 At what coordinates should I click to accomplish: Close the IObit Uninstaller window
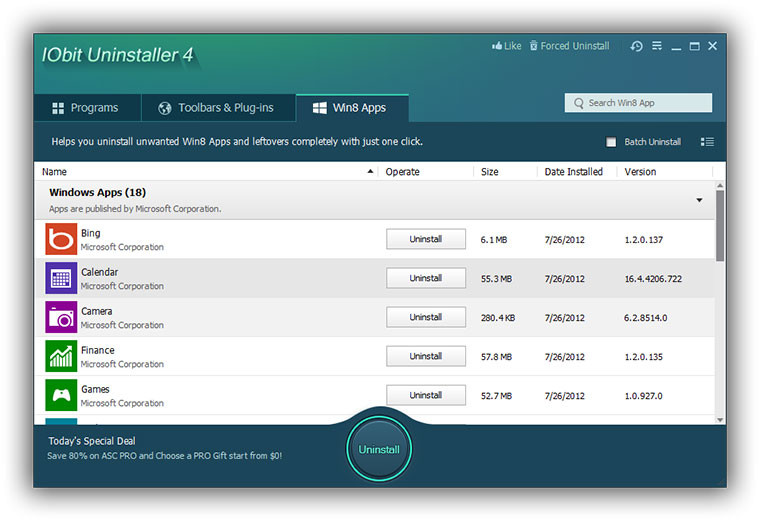coord(712,46)
